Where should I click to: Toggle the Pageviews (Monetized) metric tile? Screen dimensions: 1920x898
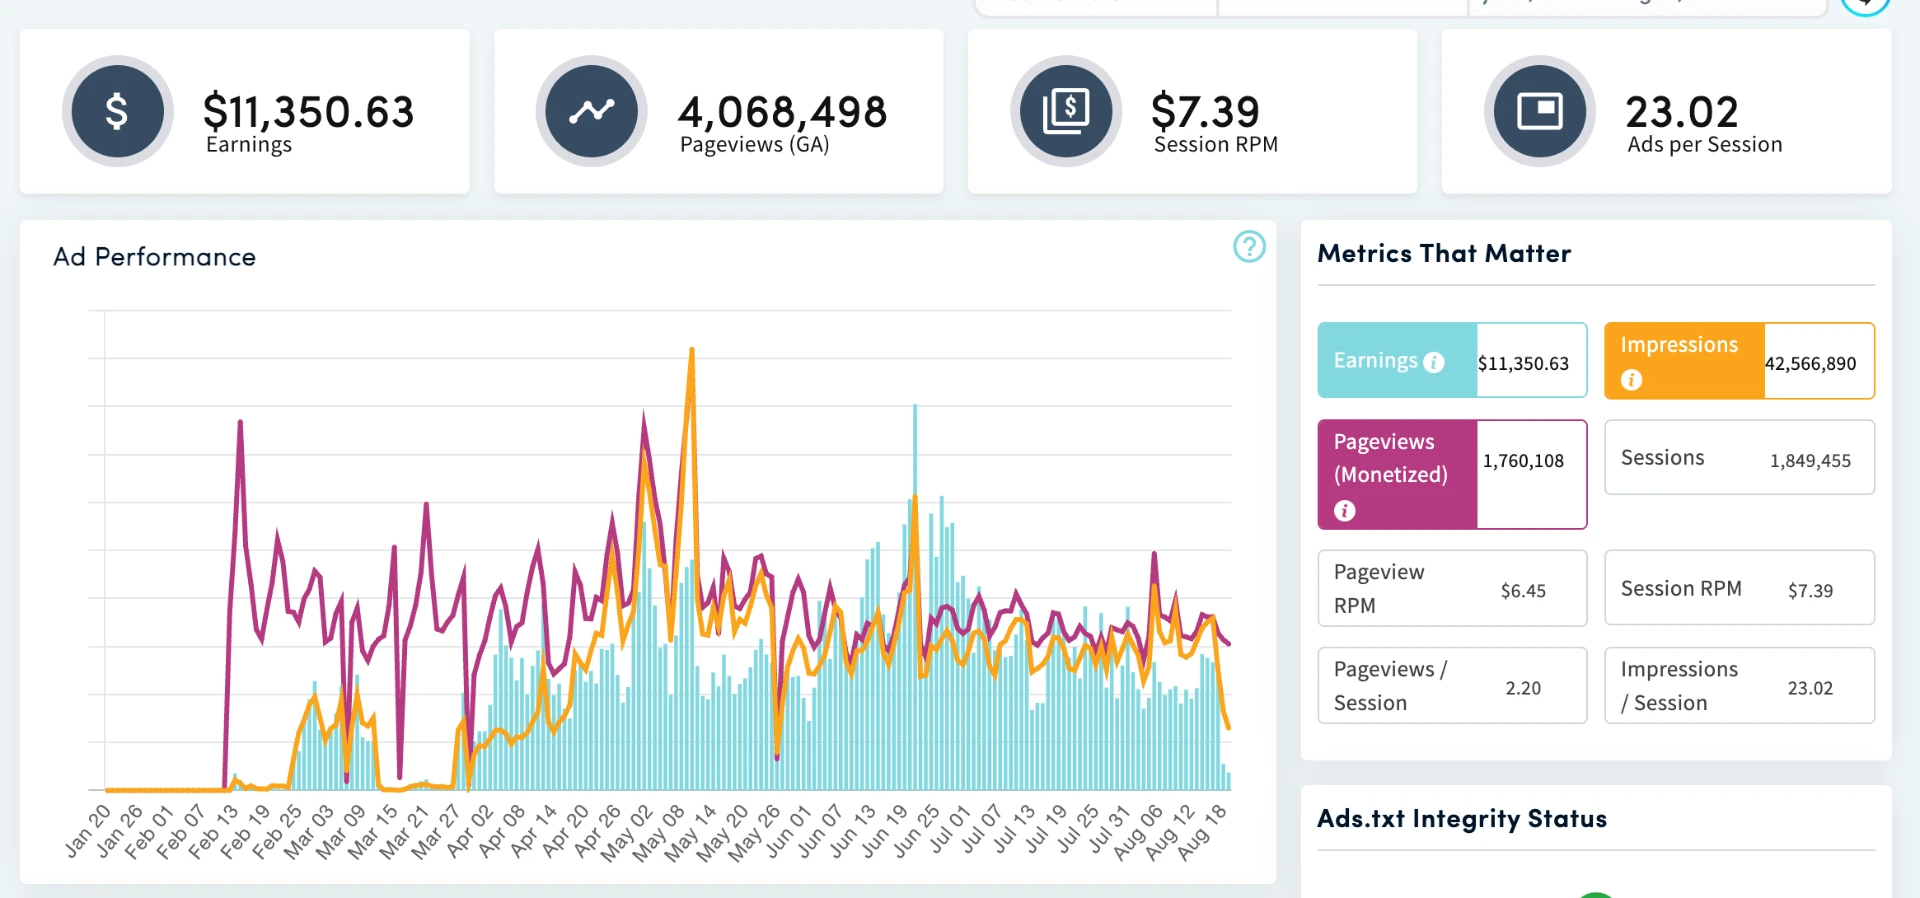(x=1452, y=474)
